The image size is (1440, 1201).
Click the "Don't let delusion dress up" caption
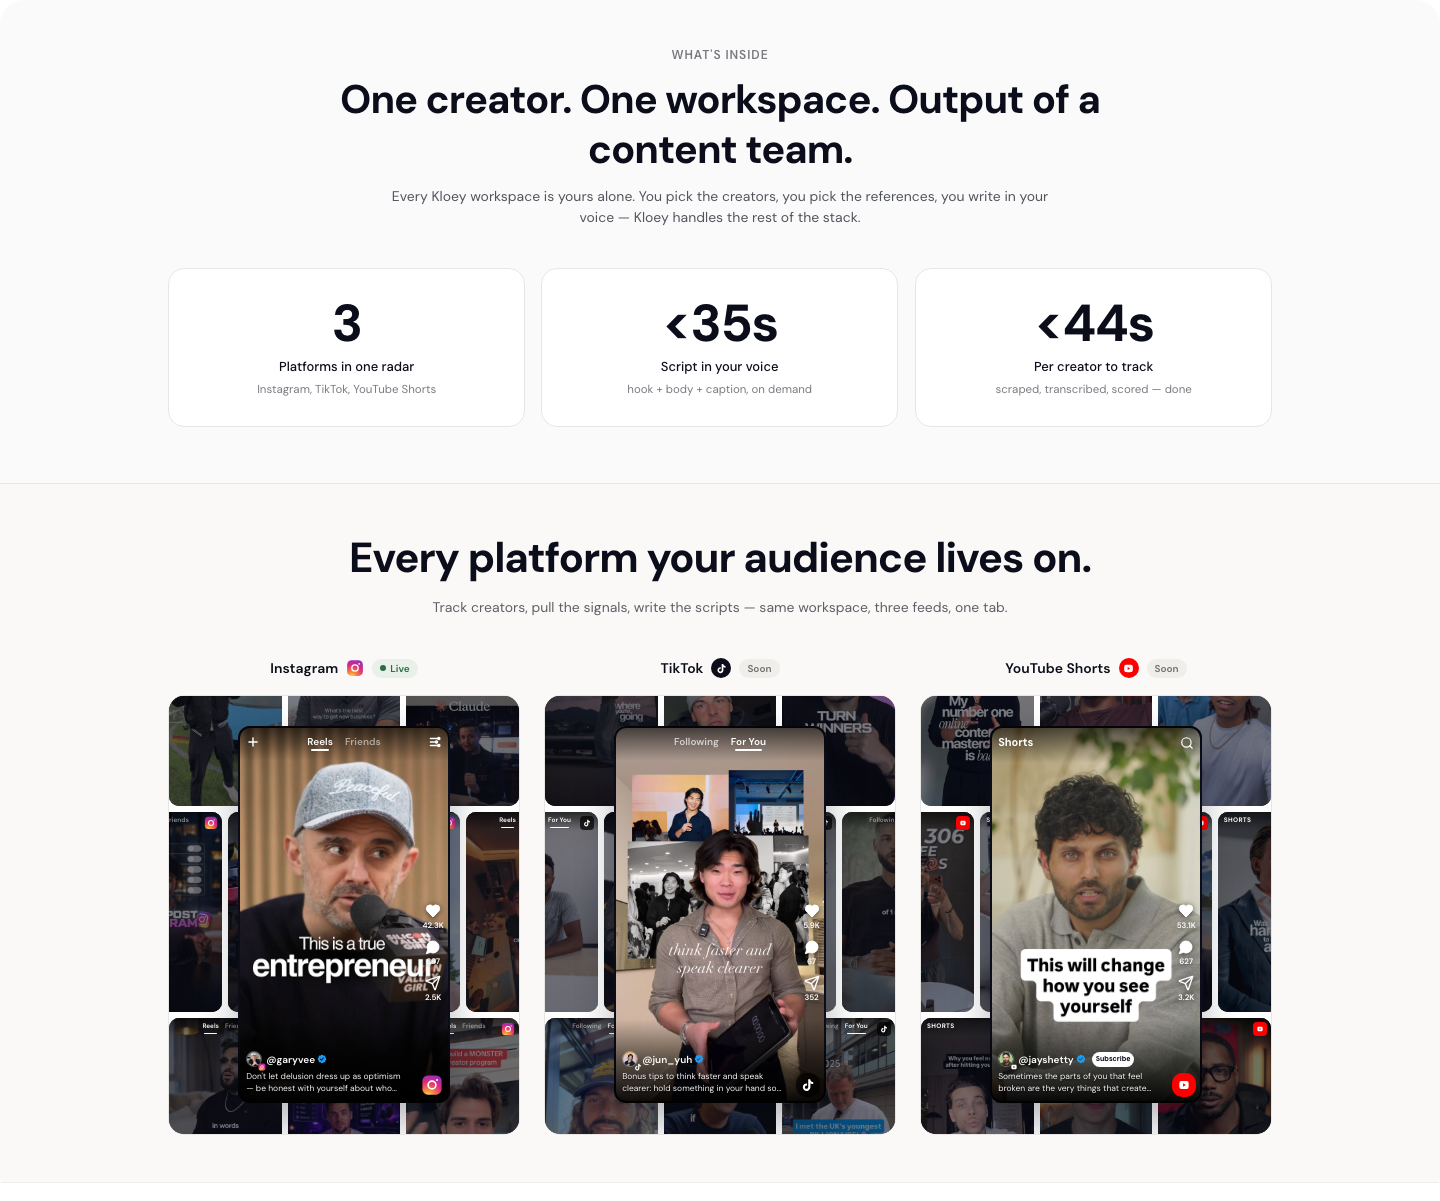[324, 1082]
